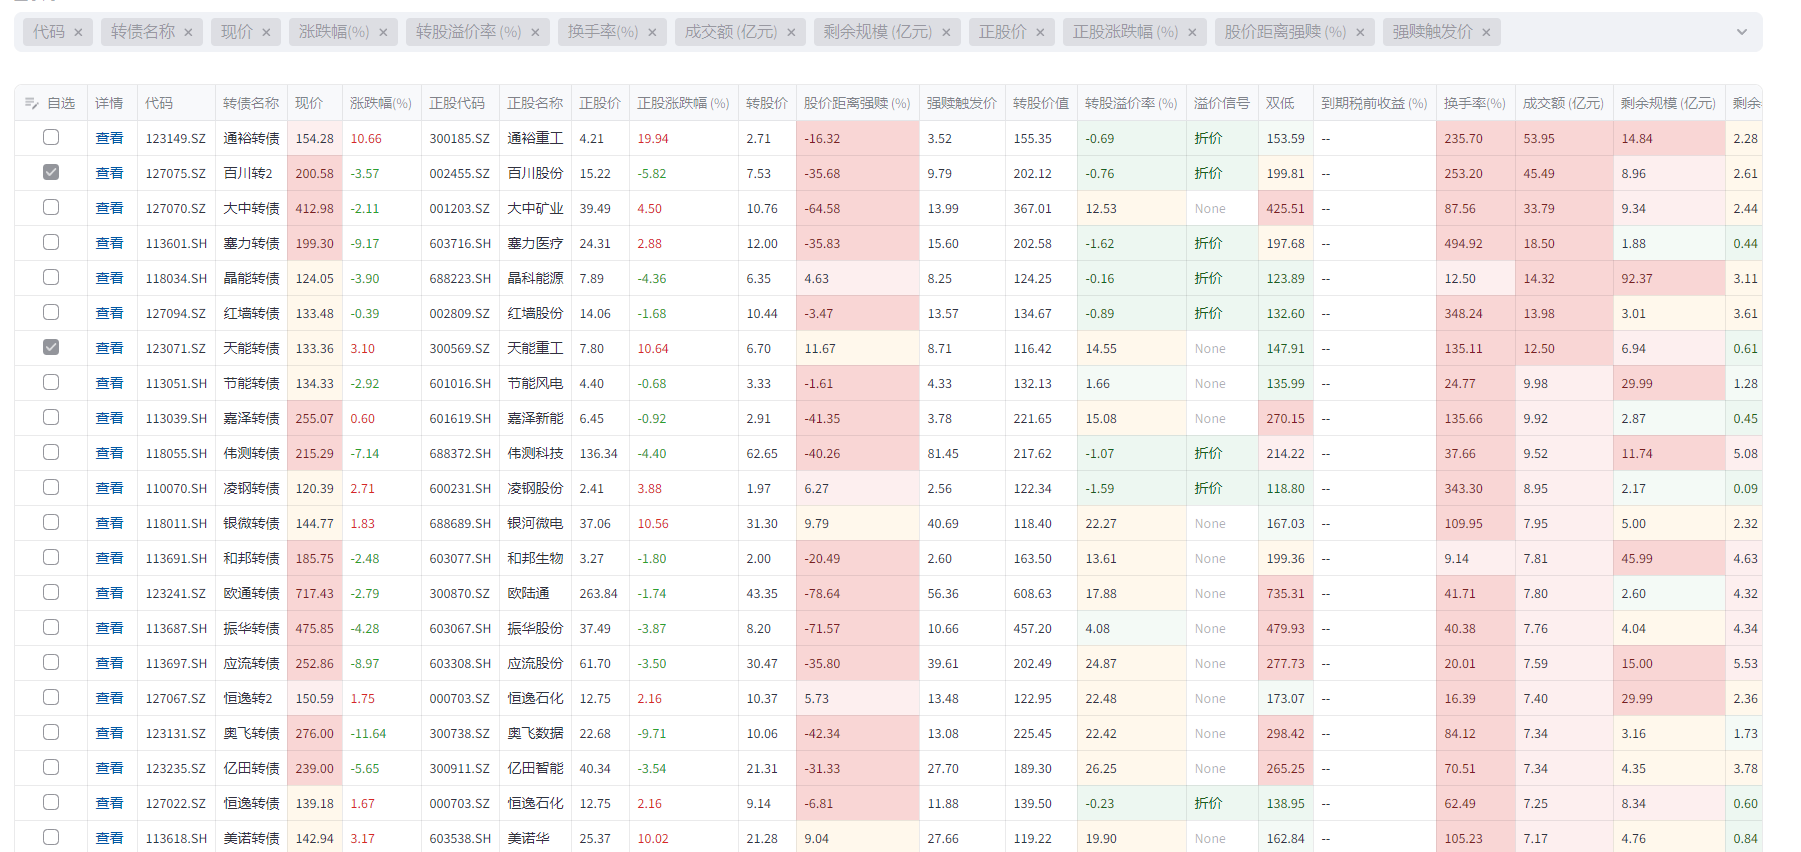Viewport: 1801px width, 852px height.
Task: Remove the 转债名称 tag via its x icon
Action: (188, 33)
